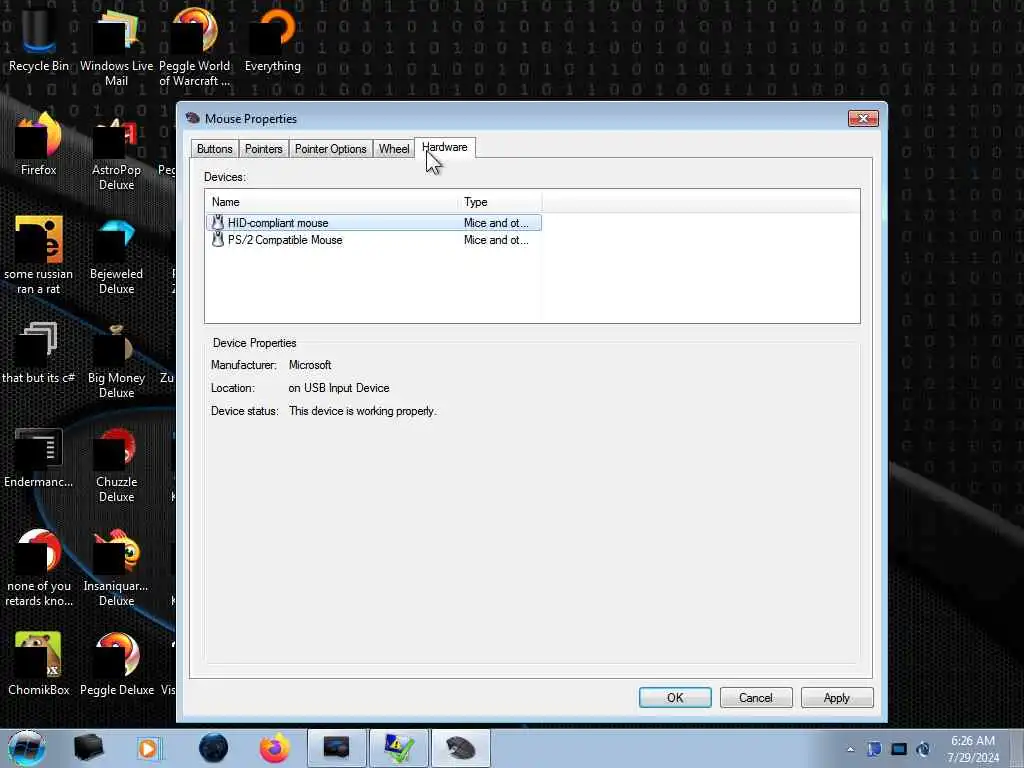Launch the media player taskbar icon
Image resolution: width=1024 pixels, height=768 pixels.
click(148, 748)
